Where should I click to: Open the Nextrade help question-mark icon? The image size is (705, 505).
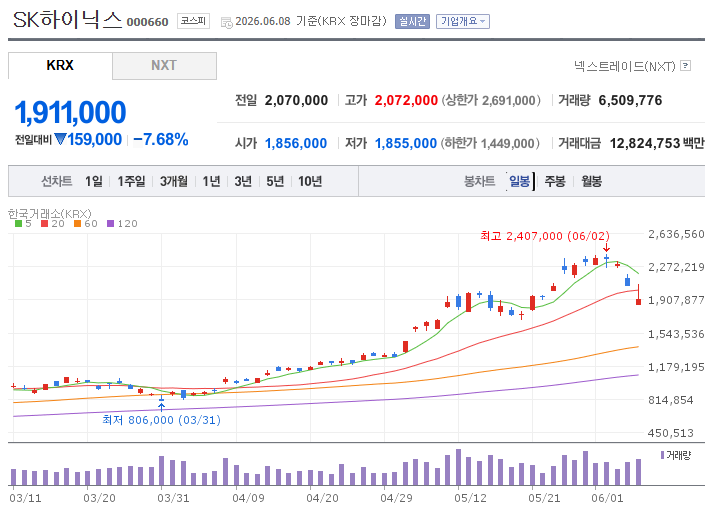click(x=685, y=66)
